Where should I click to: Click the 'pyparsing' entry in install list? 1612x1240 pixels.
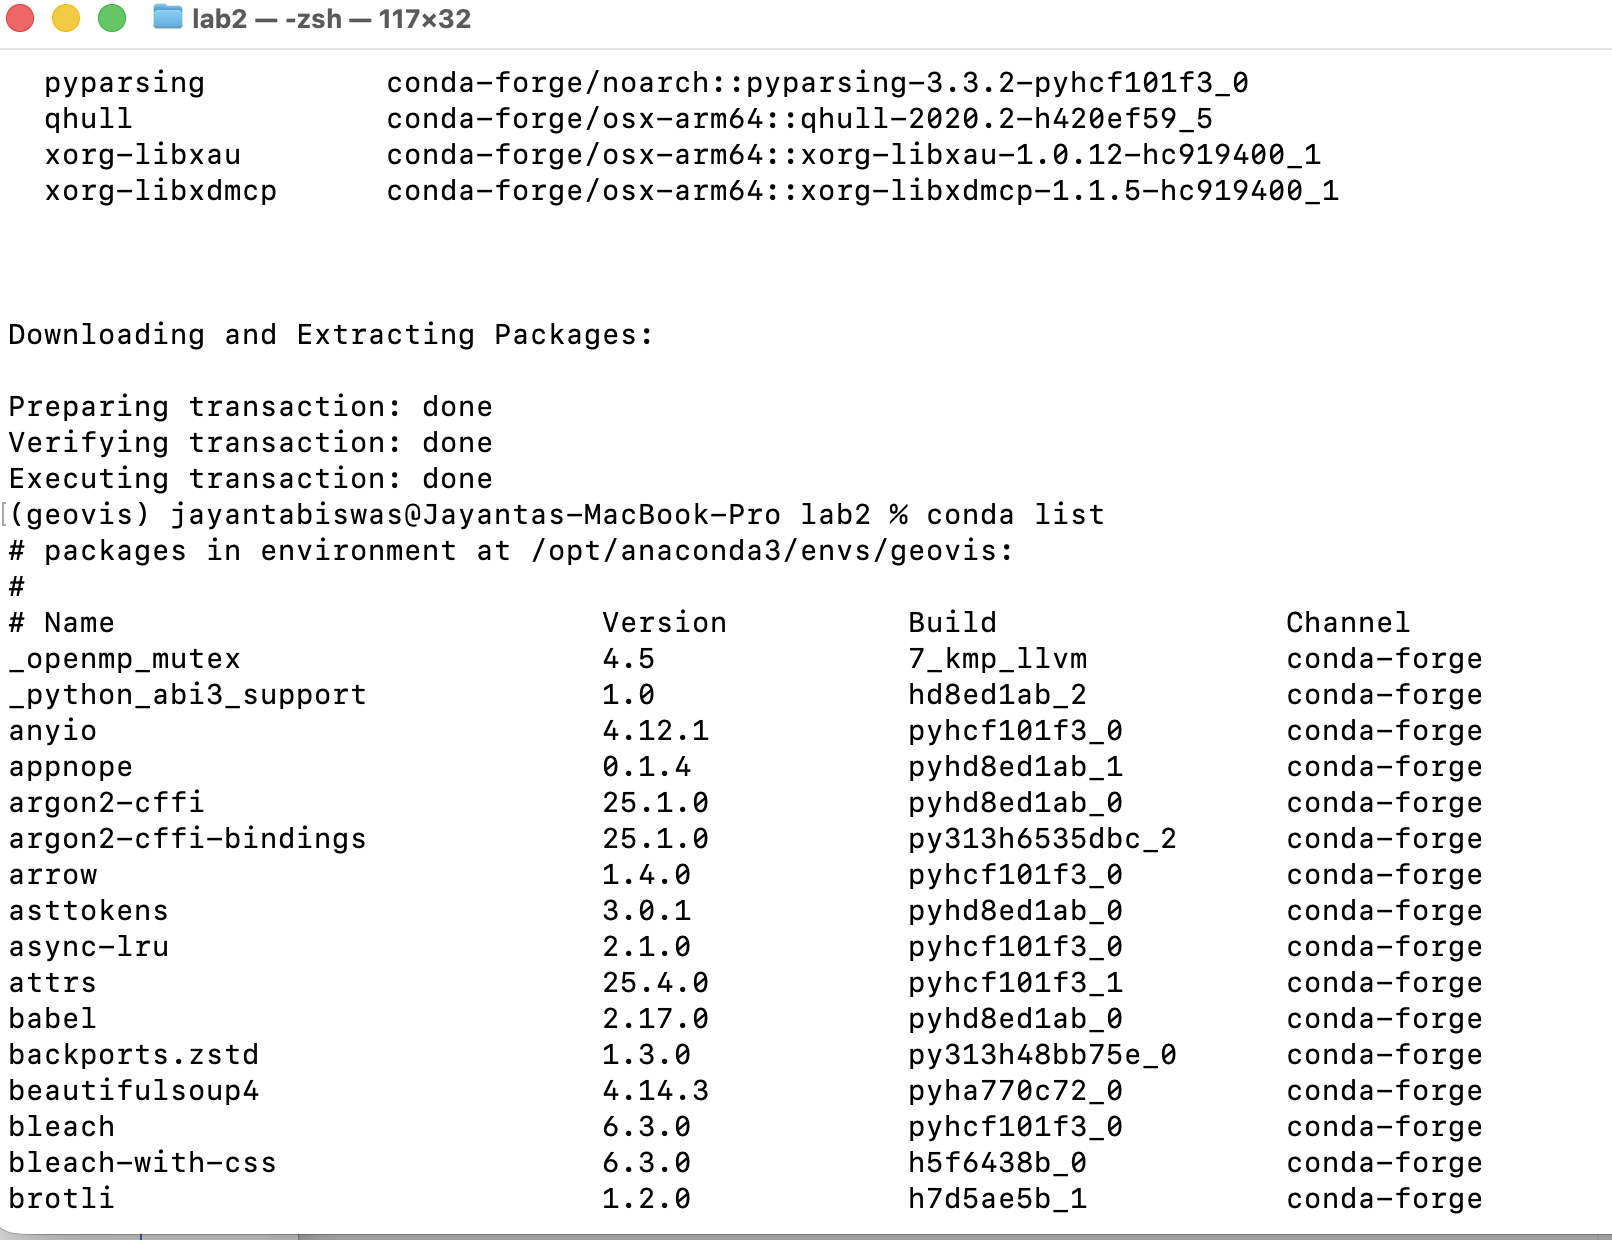(124, 83)
